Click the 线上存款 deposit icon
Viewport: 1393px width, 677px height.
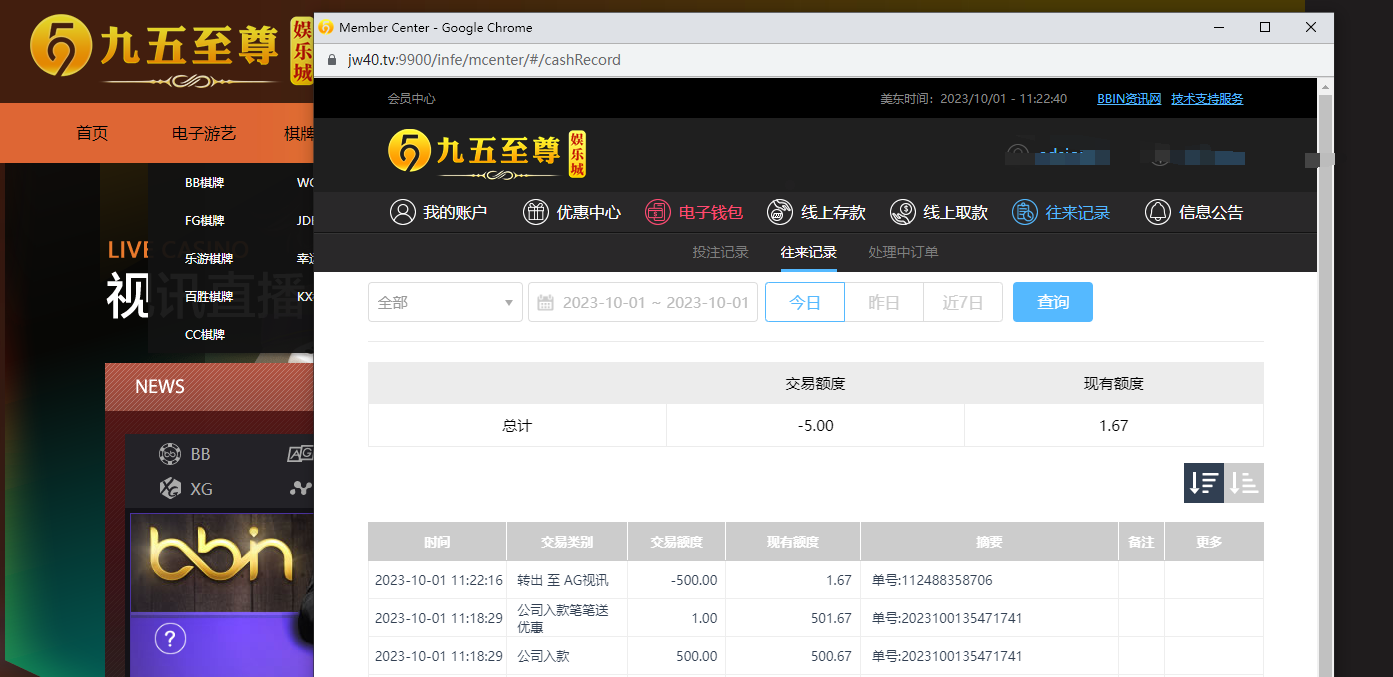point(780,212)
